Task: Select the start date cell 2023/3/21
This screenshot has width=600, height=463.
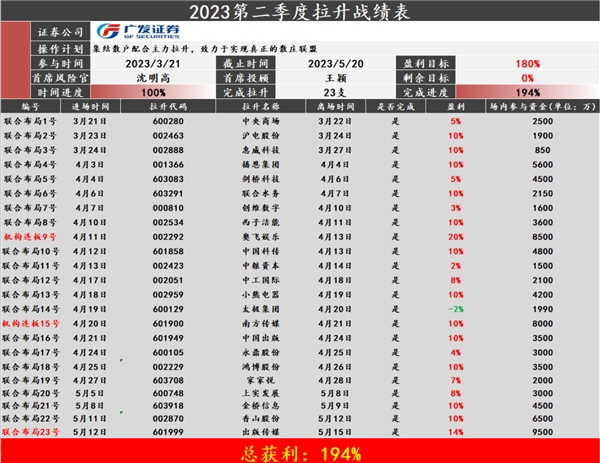Action: tap(153, 64)
